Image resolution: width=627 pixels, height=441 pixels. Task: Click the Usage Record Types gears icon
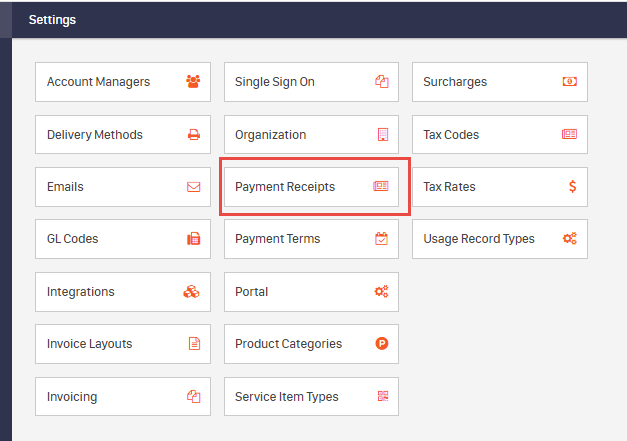pos(570,239)
